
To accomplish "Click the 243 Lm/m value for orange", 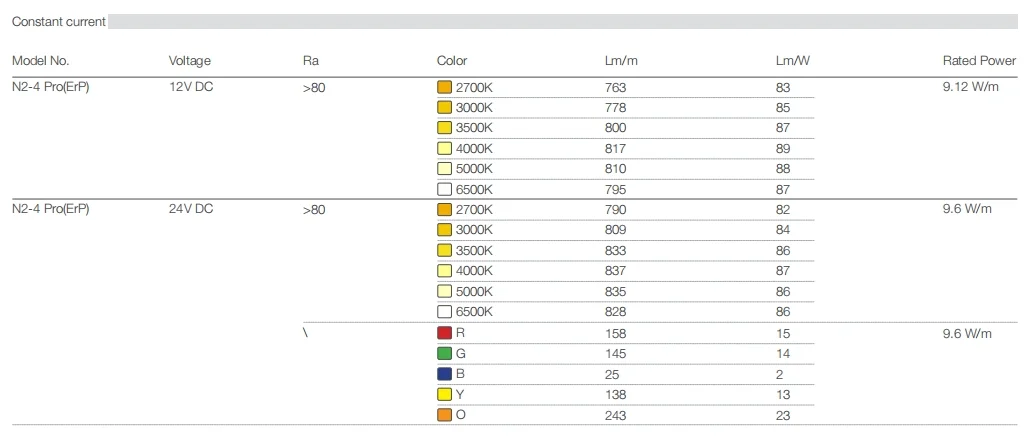I will pos(615,415).
